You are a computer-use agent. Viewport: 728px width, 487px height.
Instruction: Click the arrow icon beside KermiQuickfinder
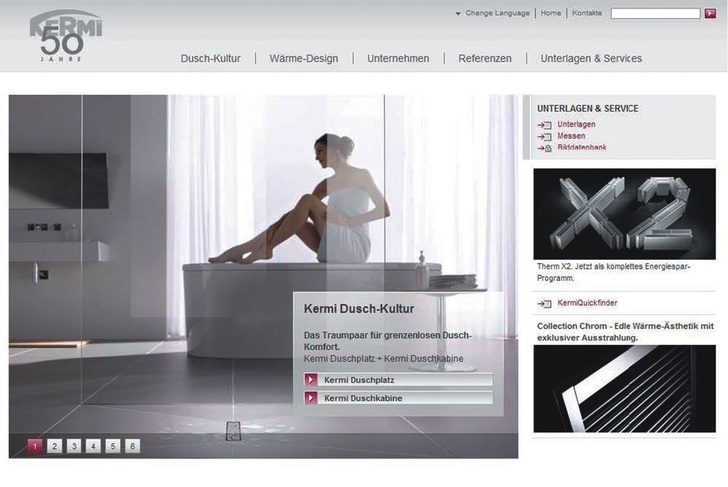(544, 304)
